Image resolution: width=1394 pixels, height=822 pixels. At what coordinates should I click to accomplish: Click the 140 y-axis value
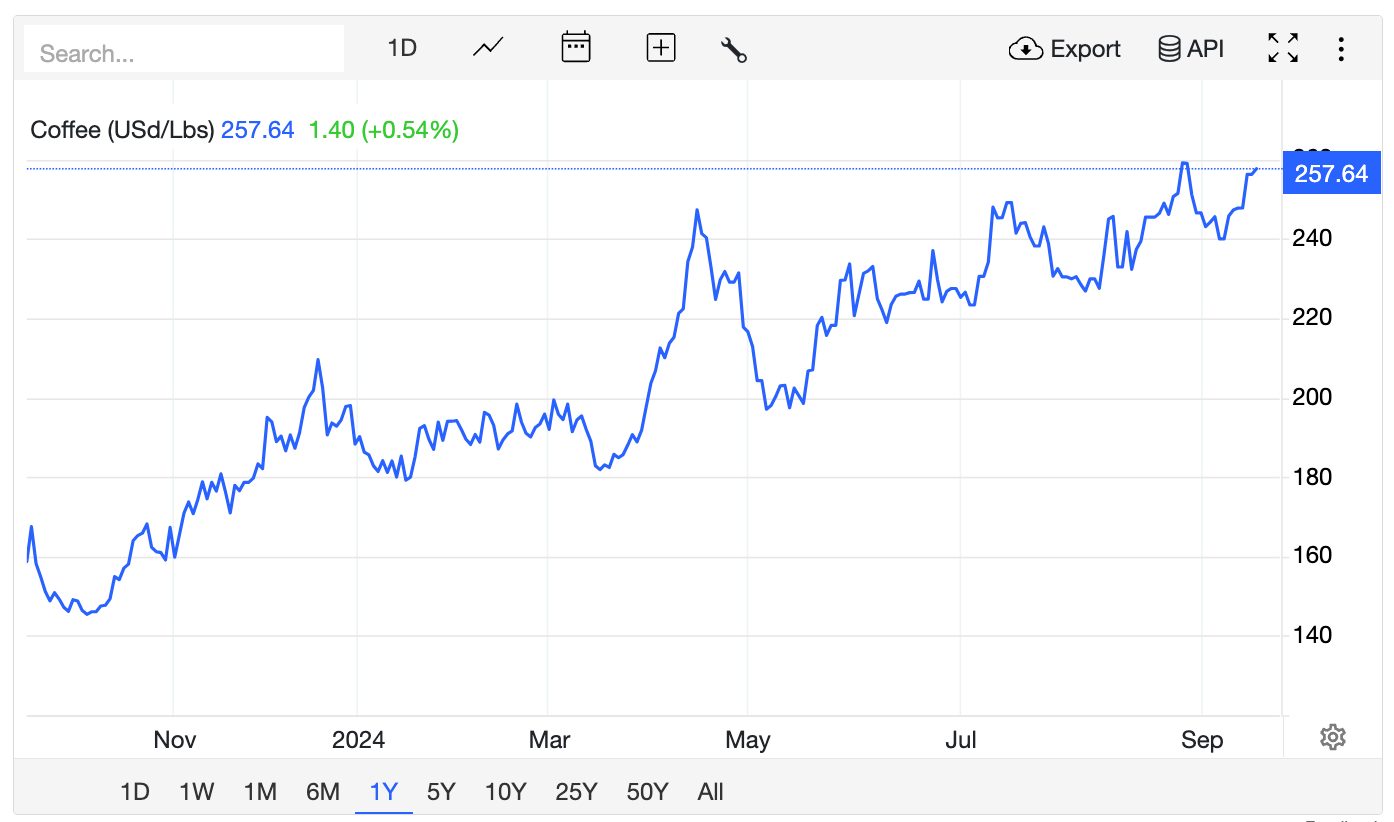click(x=1312, y=635)
